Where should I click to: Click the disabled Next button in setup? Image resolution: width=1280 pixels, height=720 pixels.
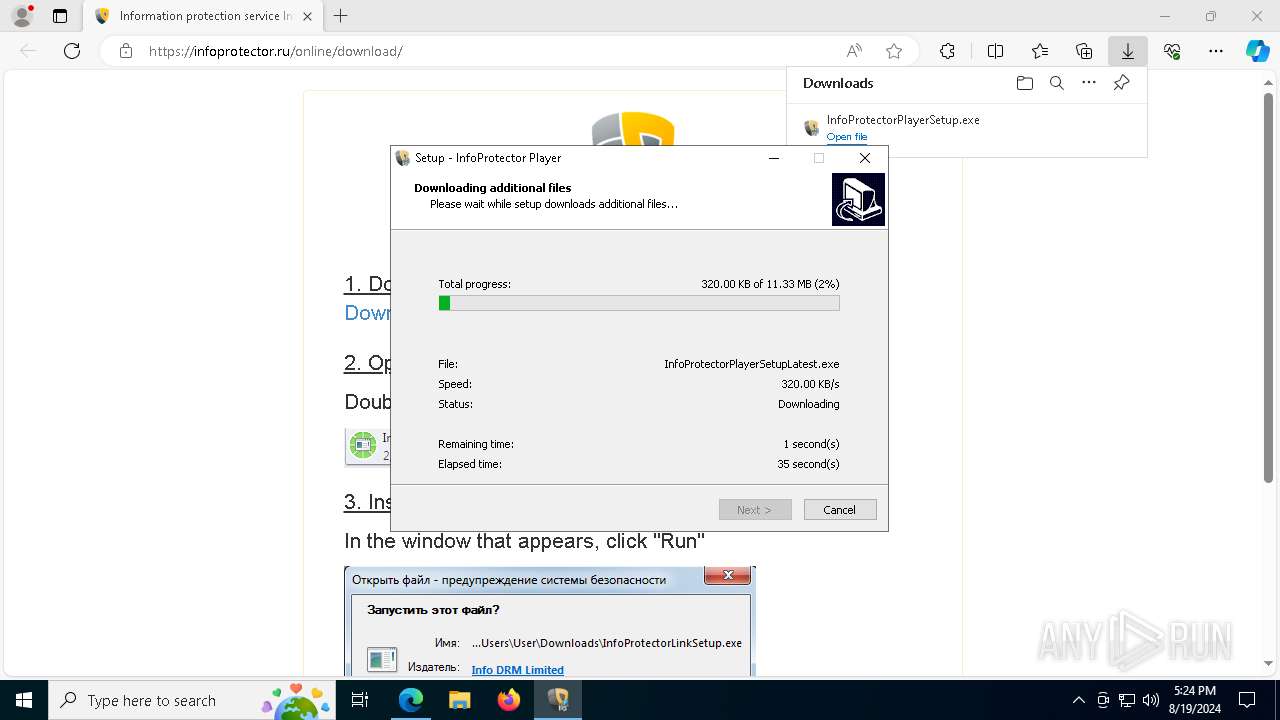(x=755, y=510)
